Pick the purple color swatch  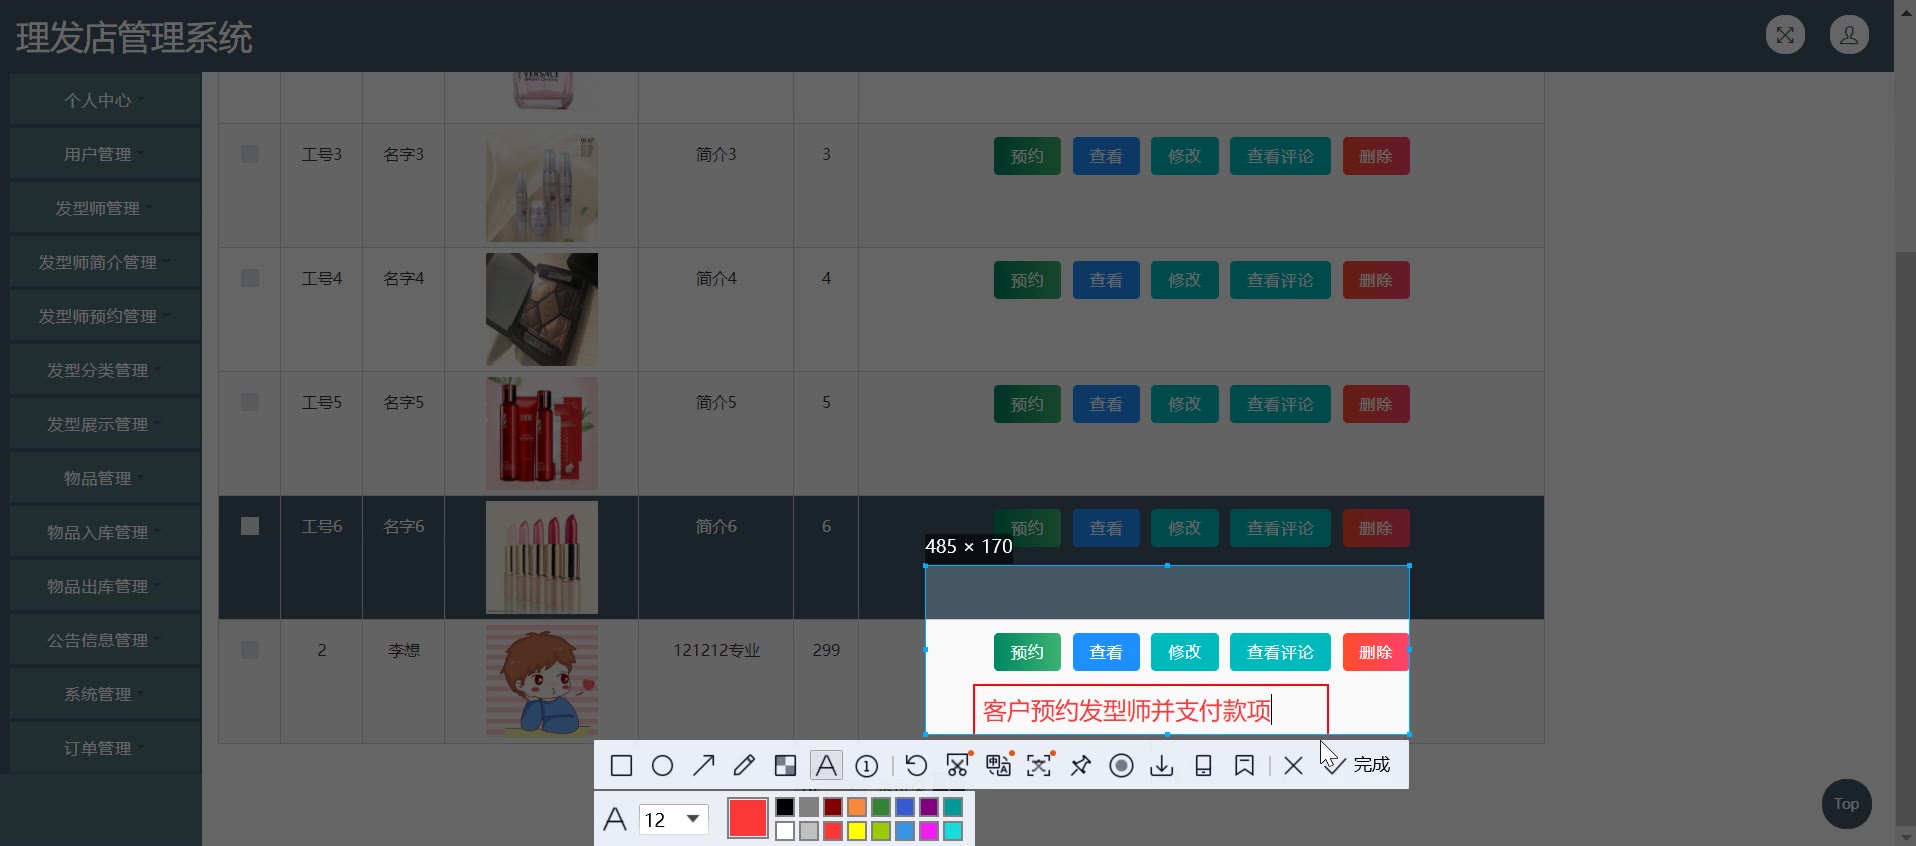929,807
